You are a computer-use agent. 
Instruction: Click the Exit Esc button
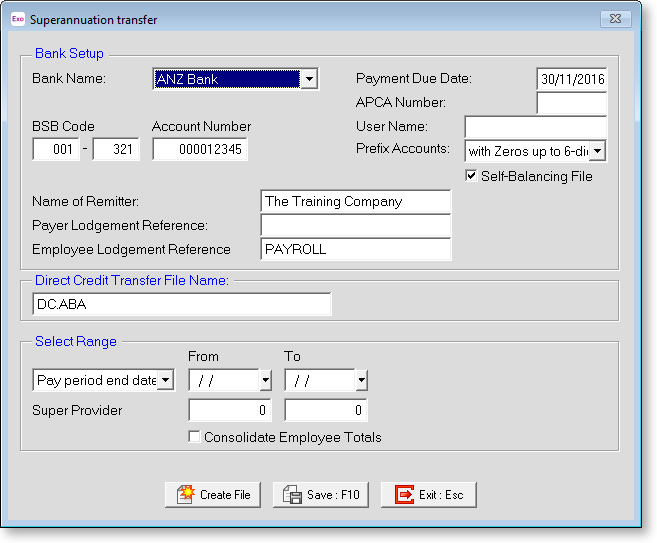tap(428, 494)
